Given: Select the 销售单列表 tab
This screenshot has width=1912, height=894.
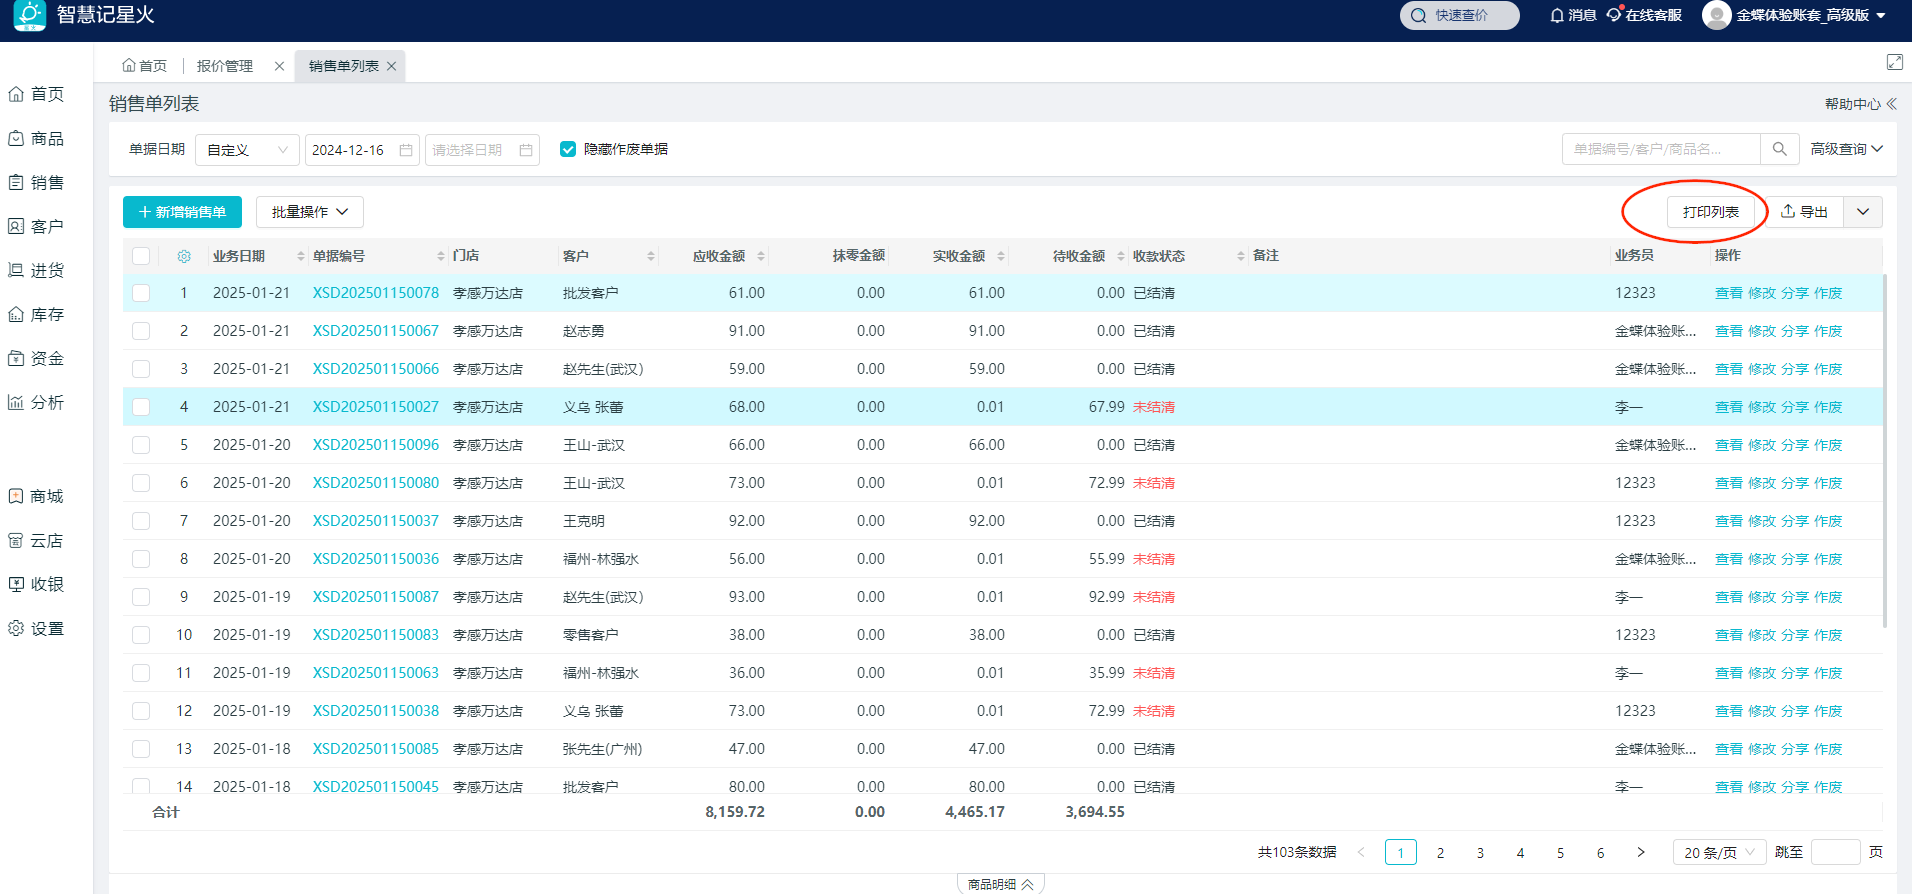Looking at the screenshot, I should (x=343, y=66).
